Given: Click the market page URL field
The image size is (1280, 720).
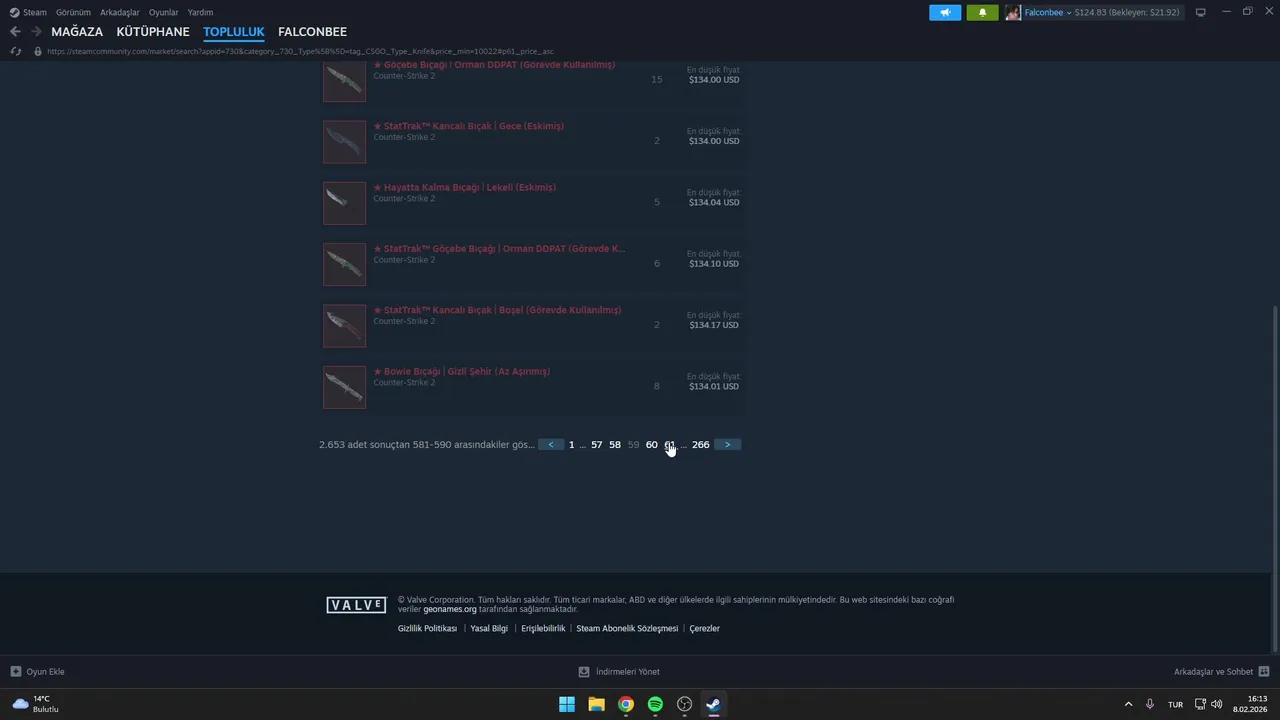Looking at the screenshot, I should (x=300, y=51).
